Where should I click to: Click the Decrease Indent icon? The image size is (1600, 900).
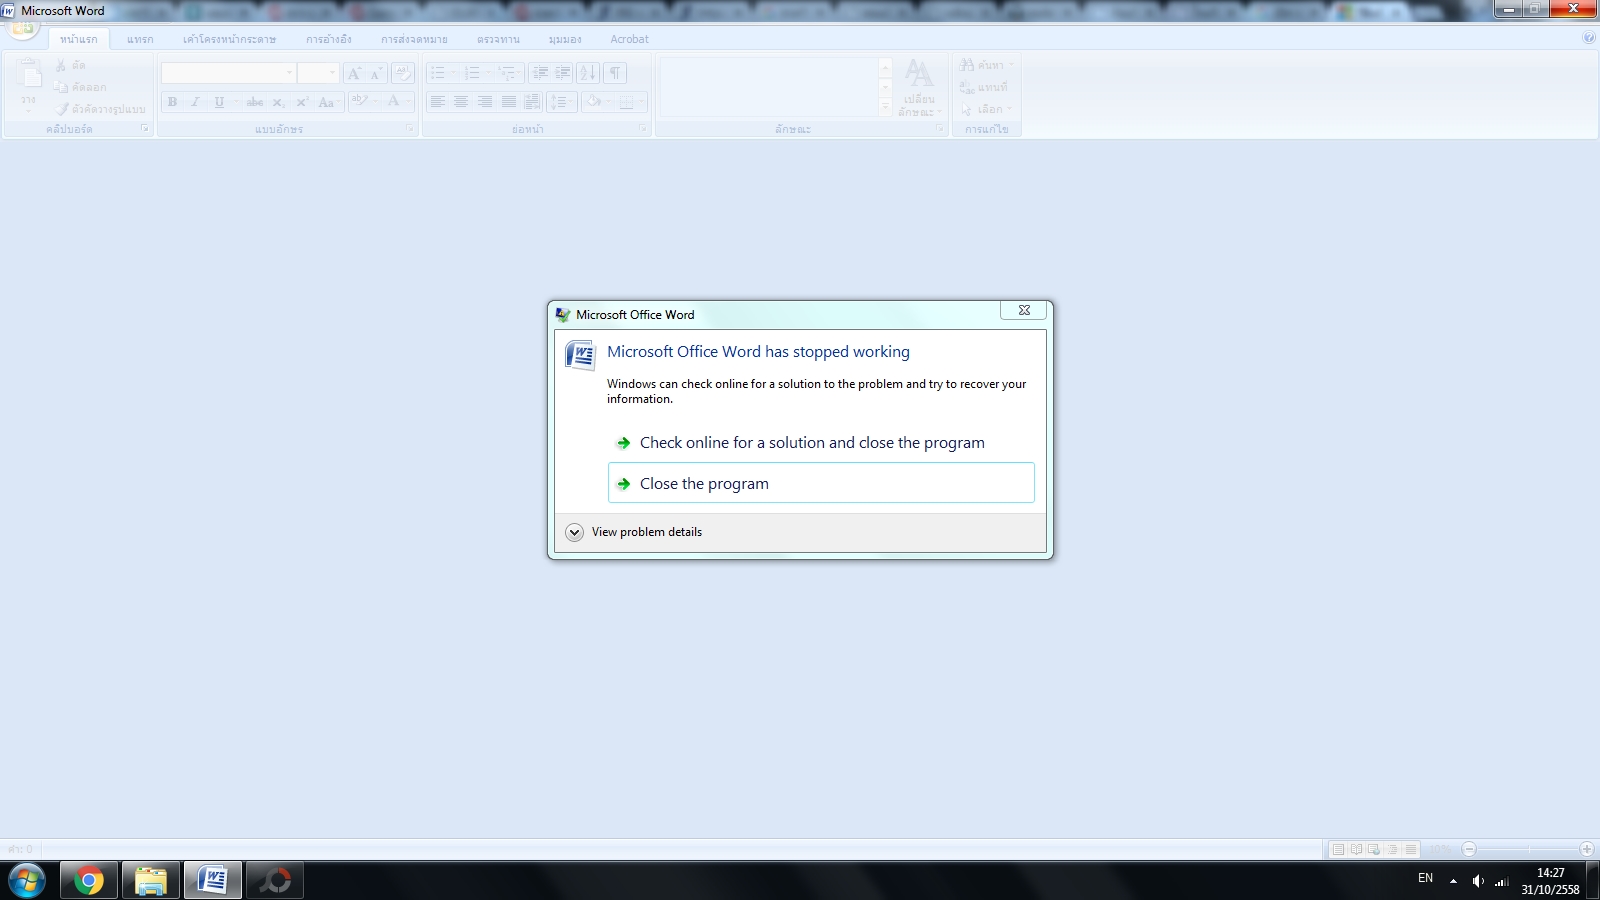click(540, 73)
